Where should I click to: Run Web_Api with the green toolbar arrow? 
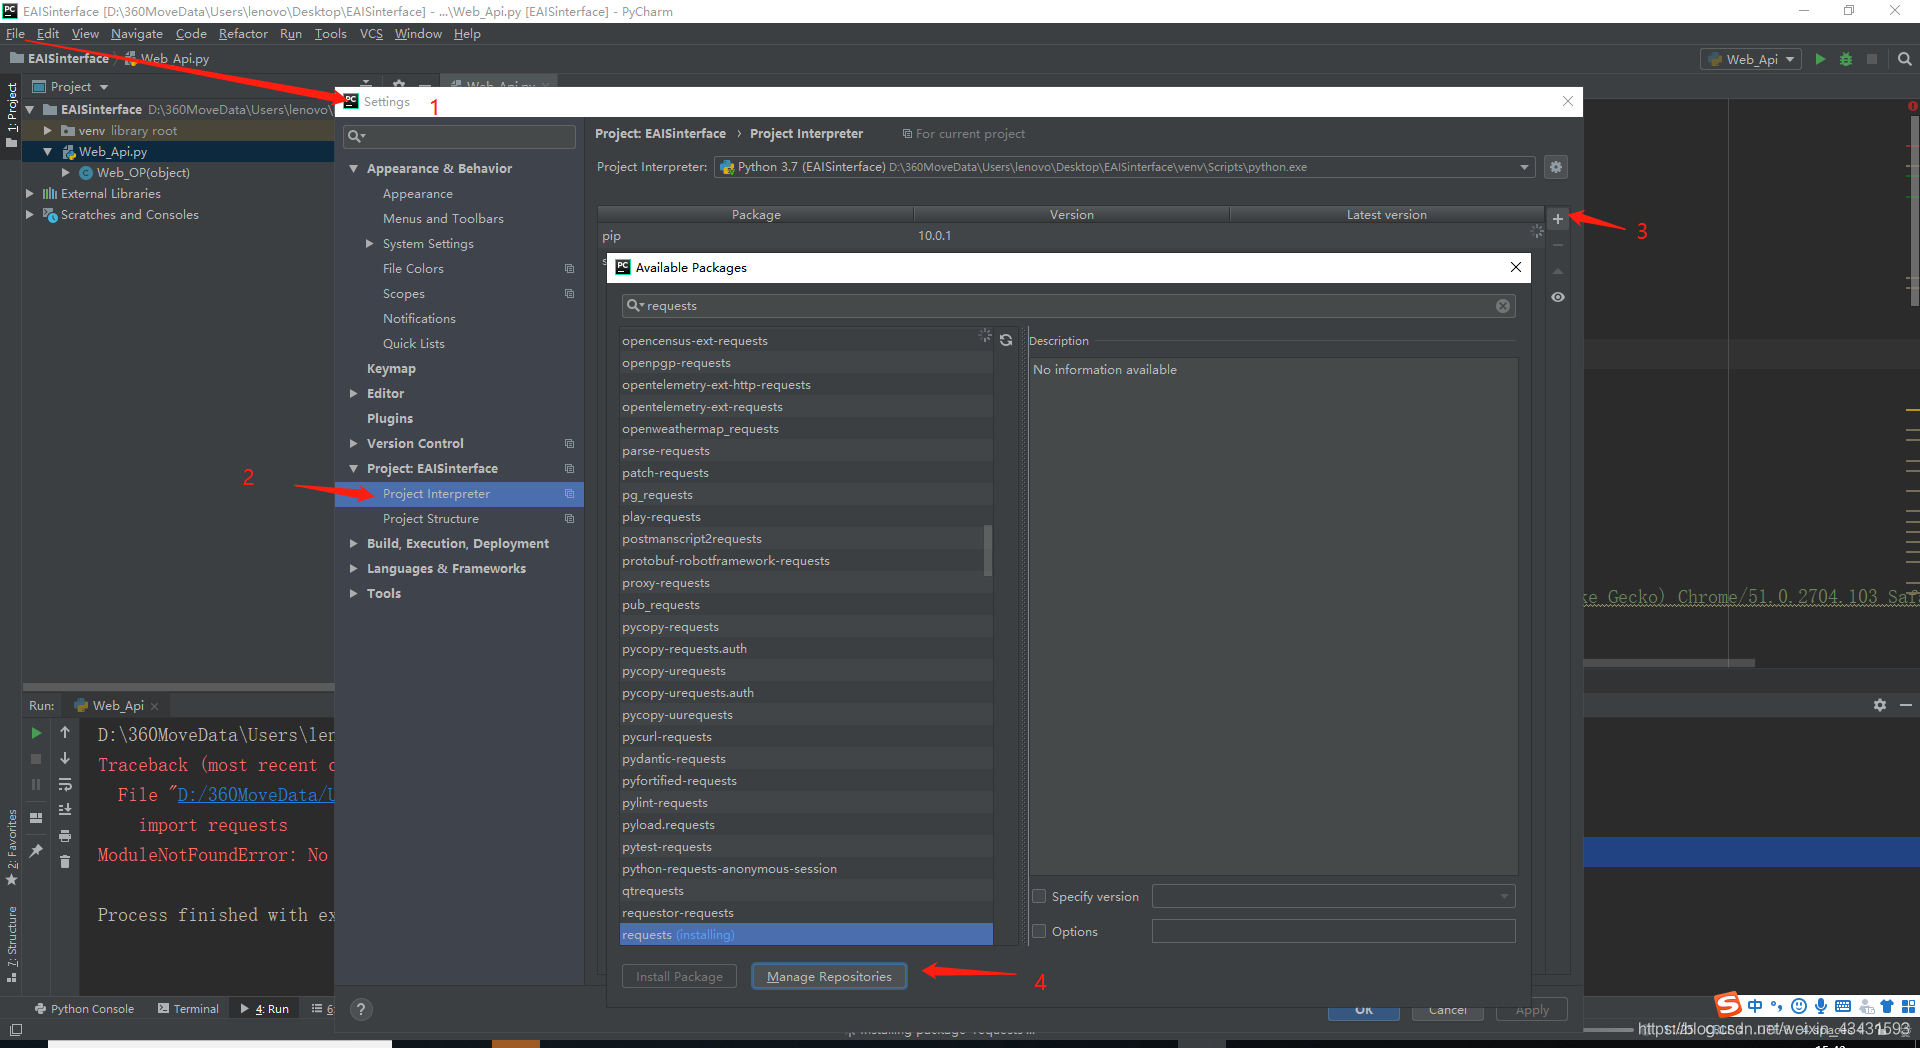pos(1820,59)
